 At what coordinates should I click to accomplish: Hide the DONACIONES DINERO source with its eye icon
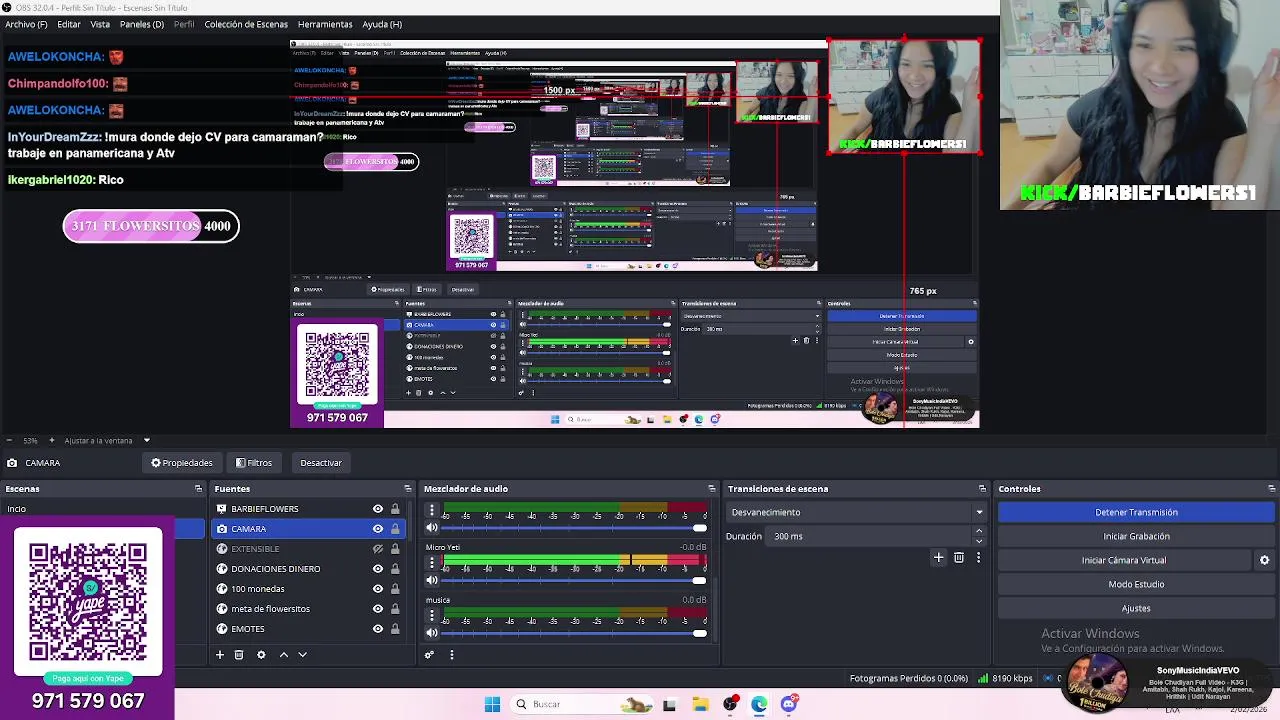[378, 569]
